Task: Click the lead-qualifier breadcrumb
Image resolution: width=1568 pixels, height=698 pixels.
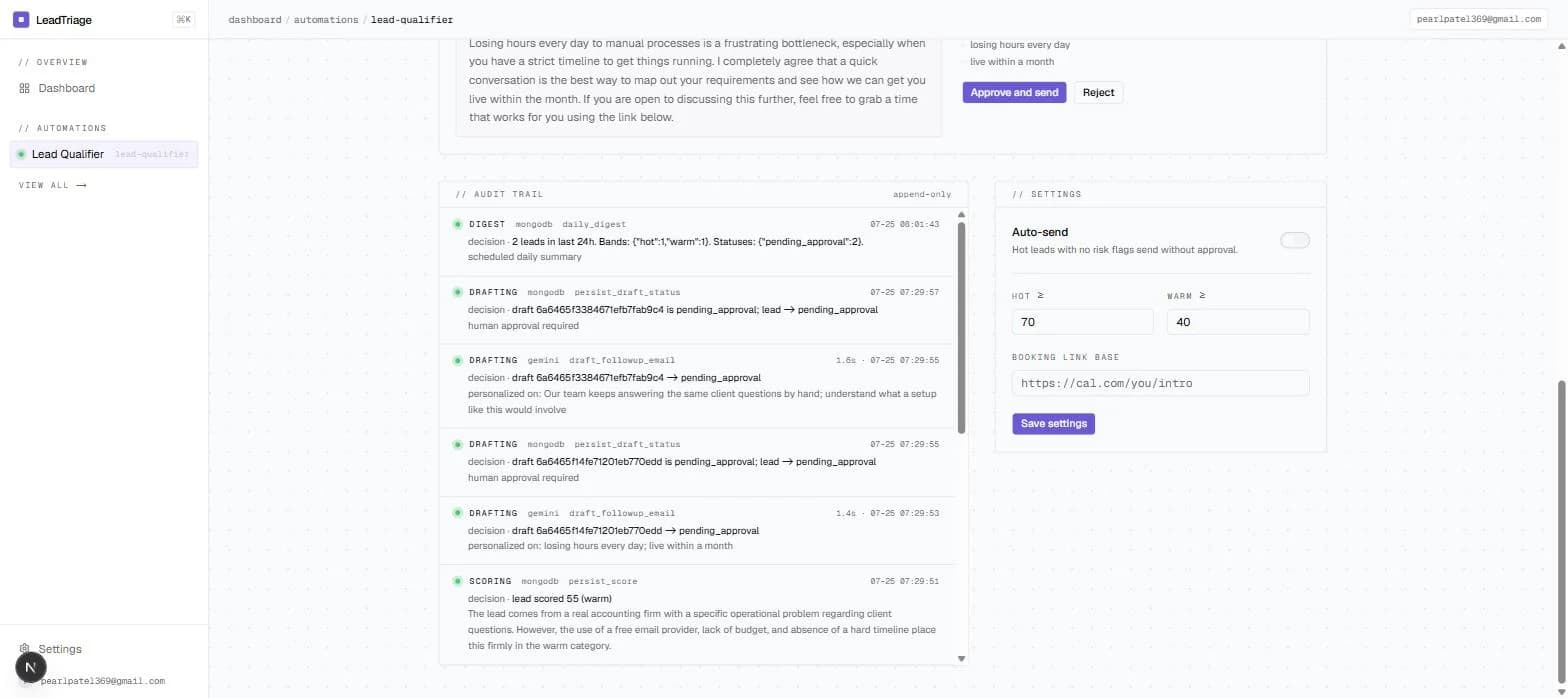Action: 411,19
